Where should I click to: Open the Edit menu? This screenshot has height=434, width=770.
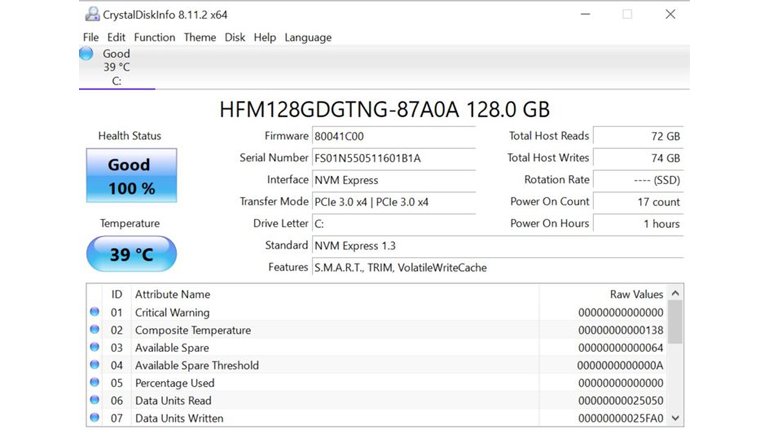pyautogui.click(x=116, y=37)
